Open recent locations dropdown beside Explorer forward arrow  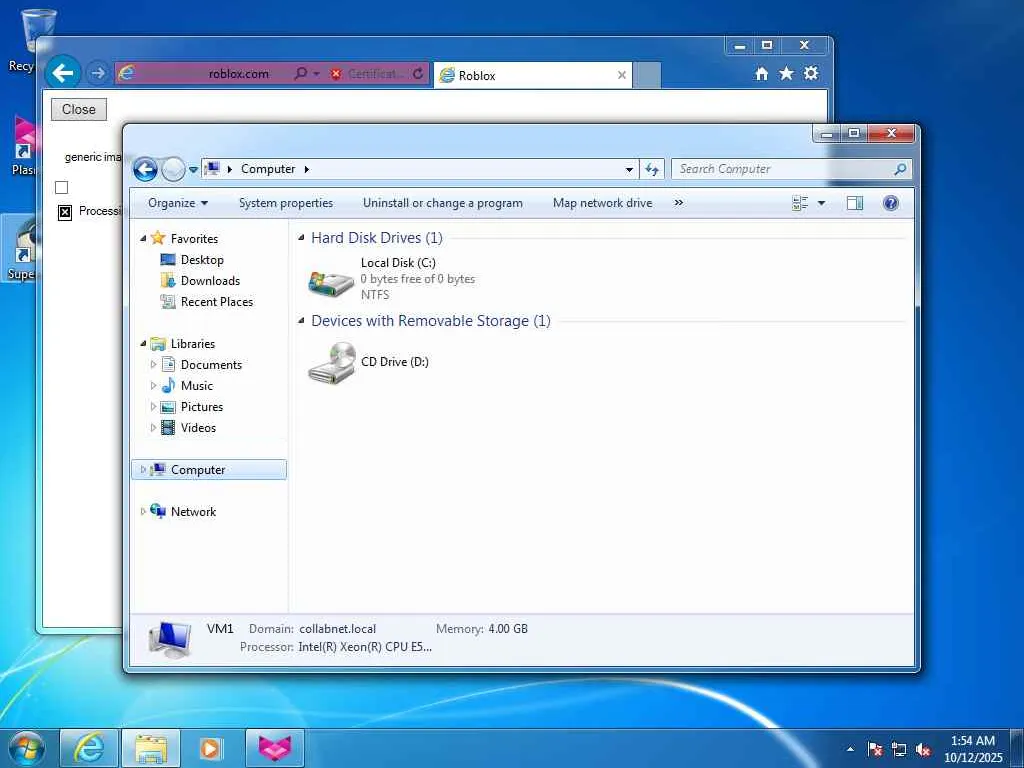pyautogui.click(x=193, y=170)
